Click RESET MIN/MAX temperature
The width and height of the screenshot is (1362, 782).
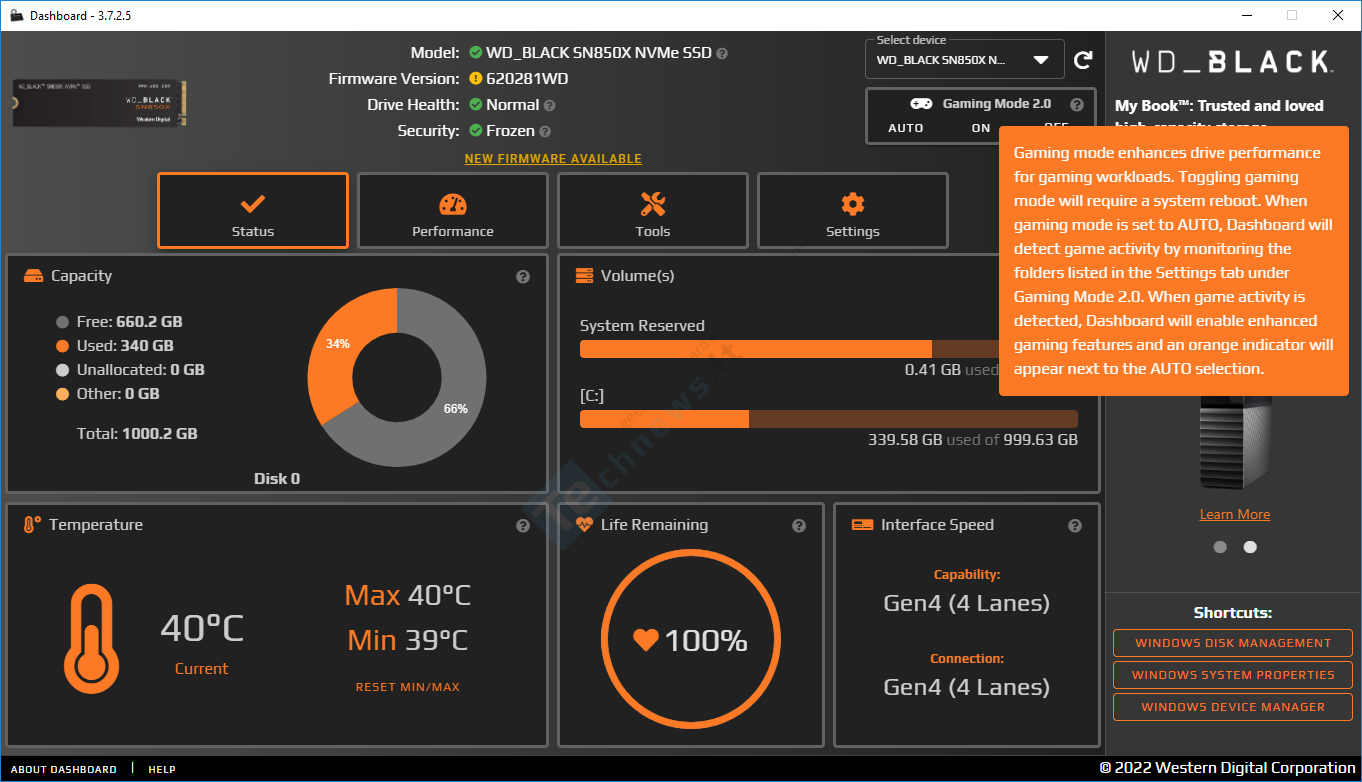tap(408, 687)
